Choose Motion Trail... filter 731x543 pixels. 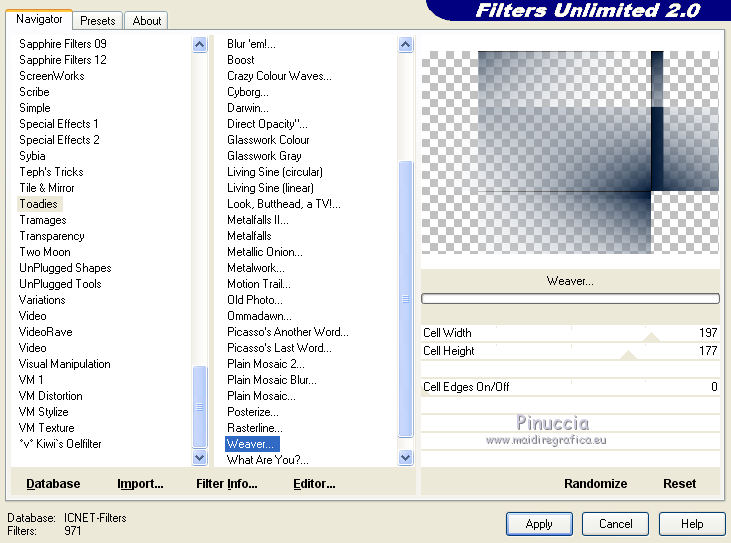[x=259, y=284]
